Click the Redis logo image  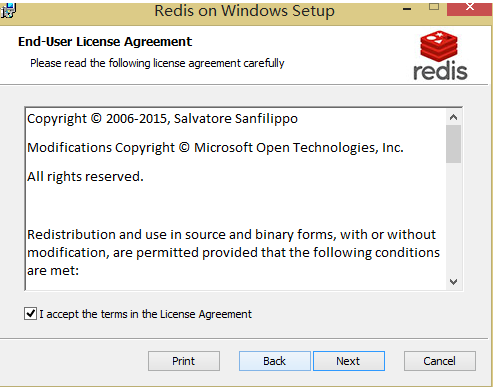pyautogui.click(x=440, y=55)
